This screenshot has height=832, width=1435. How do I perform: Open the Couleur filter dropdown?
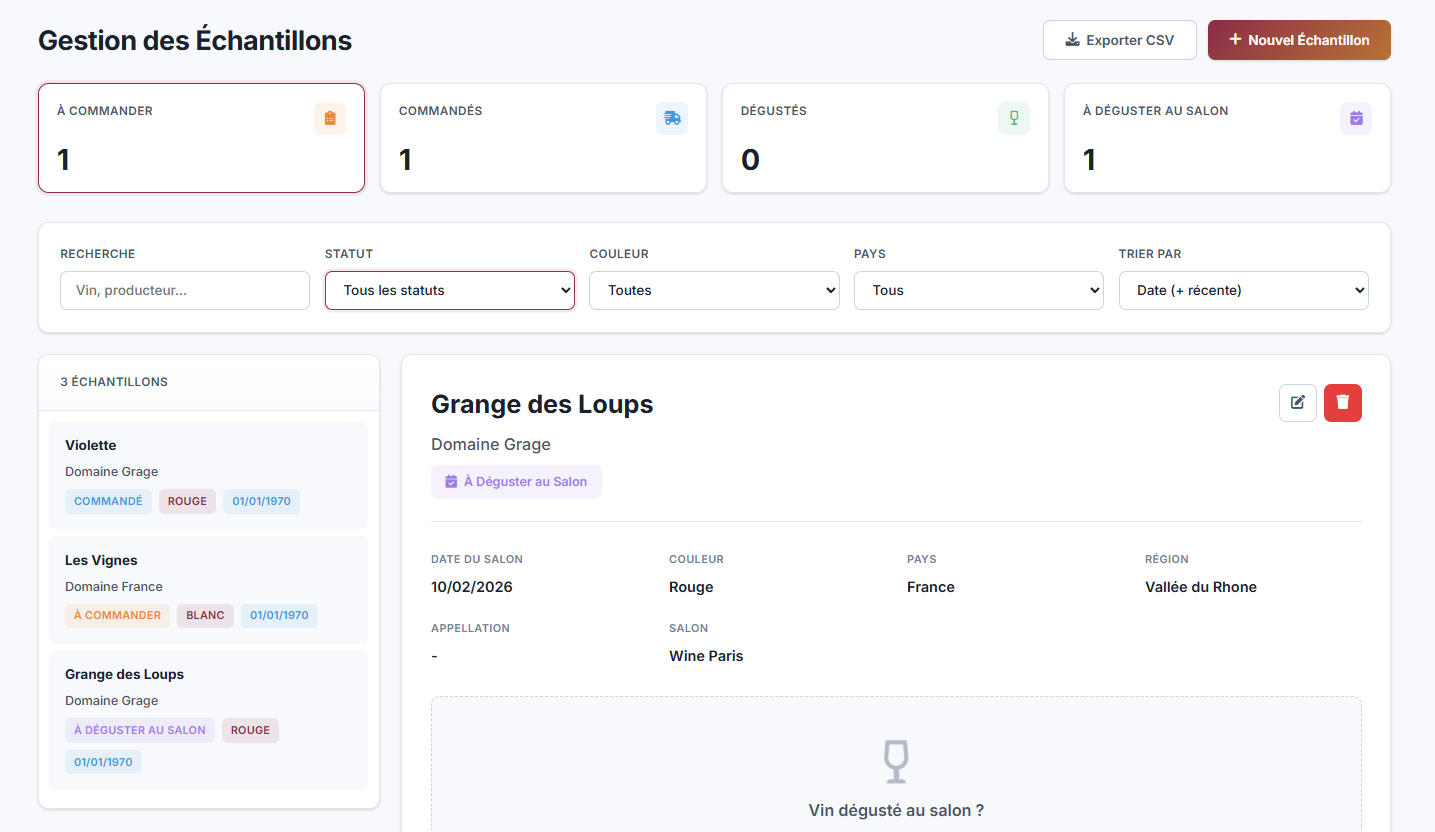[714, 290]
